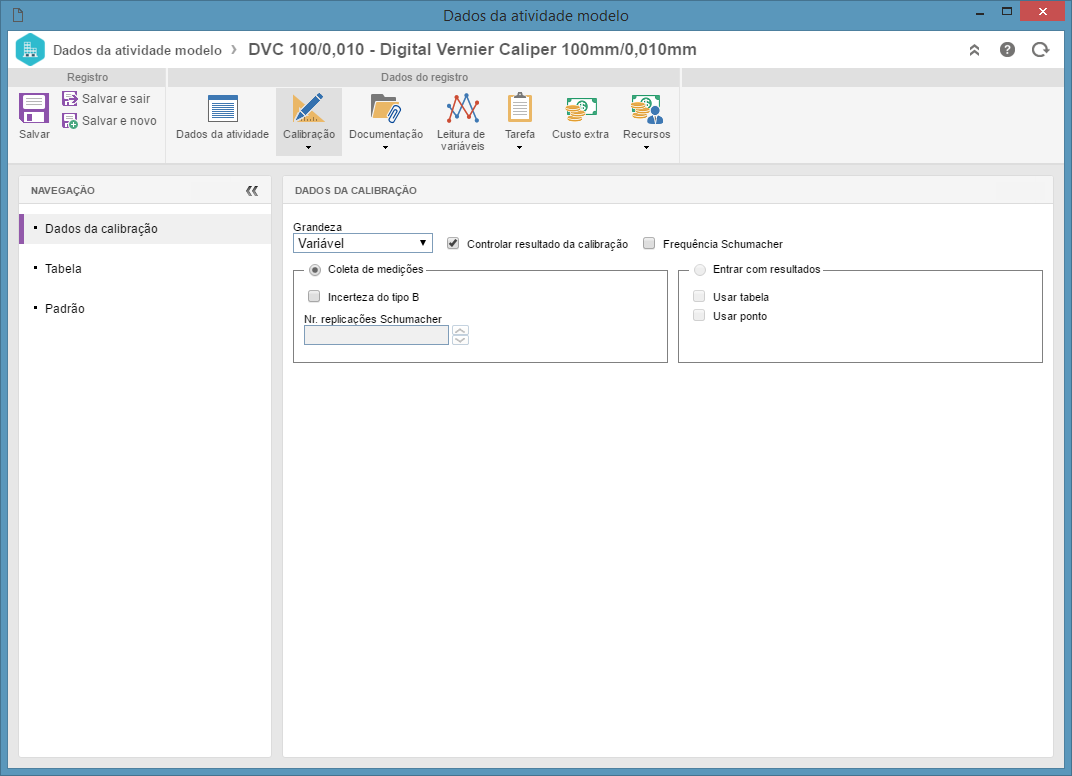Click the Salvar floppy disk icon
Viewport: 1072px width, 776px height.
click(x=34, y=109)
